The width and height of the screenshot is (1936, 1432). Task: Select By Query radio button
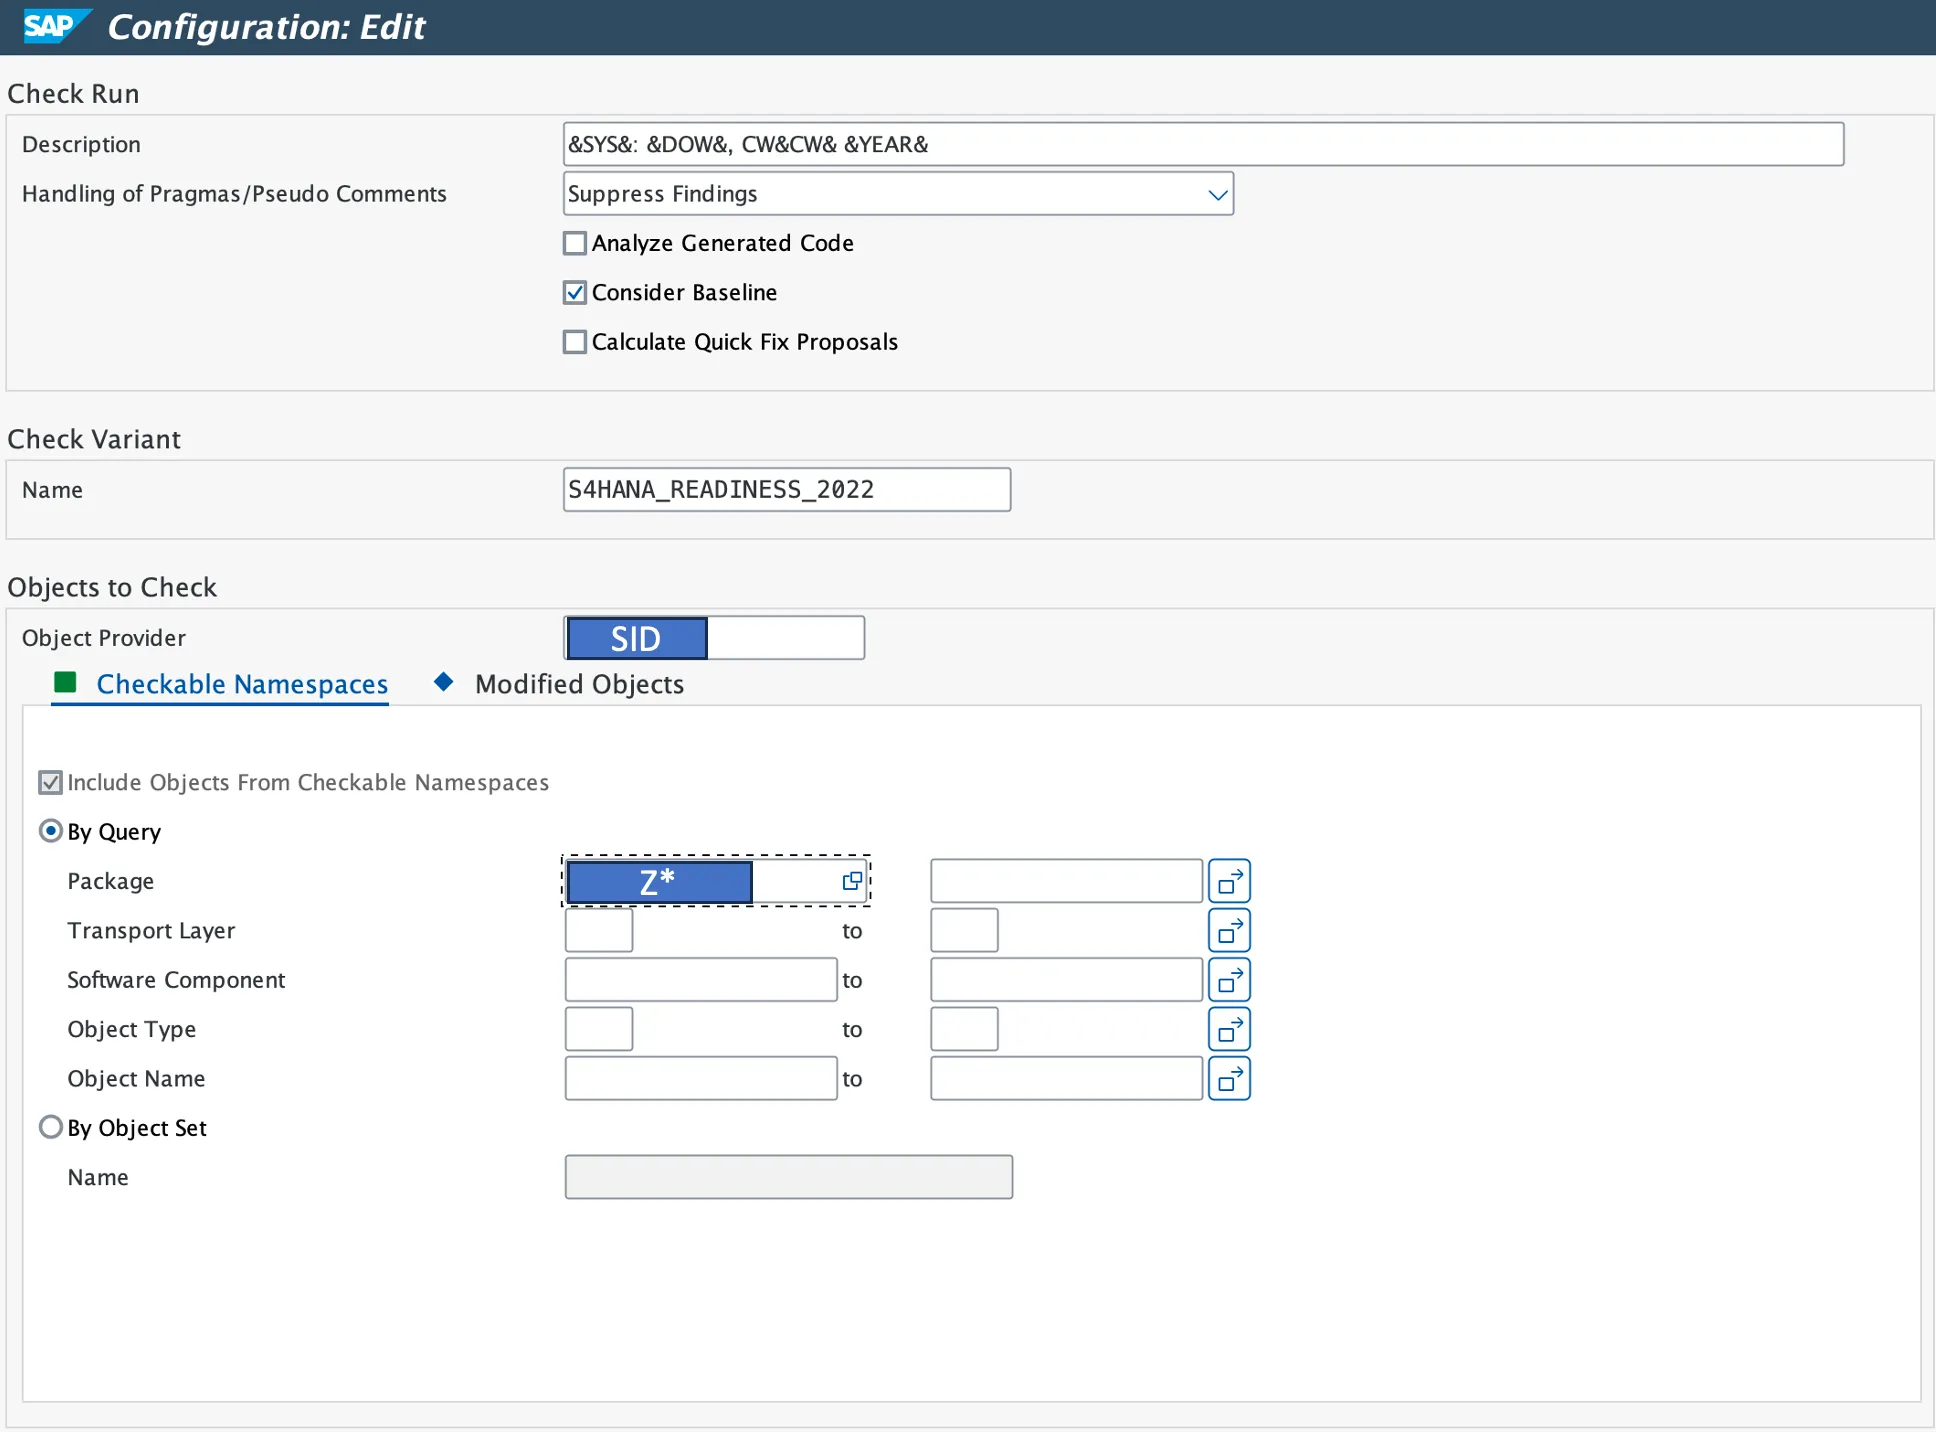(x=50, y=832)
